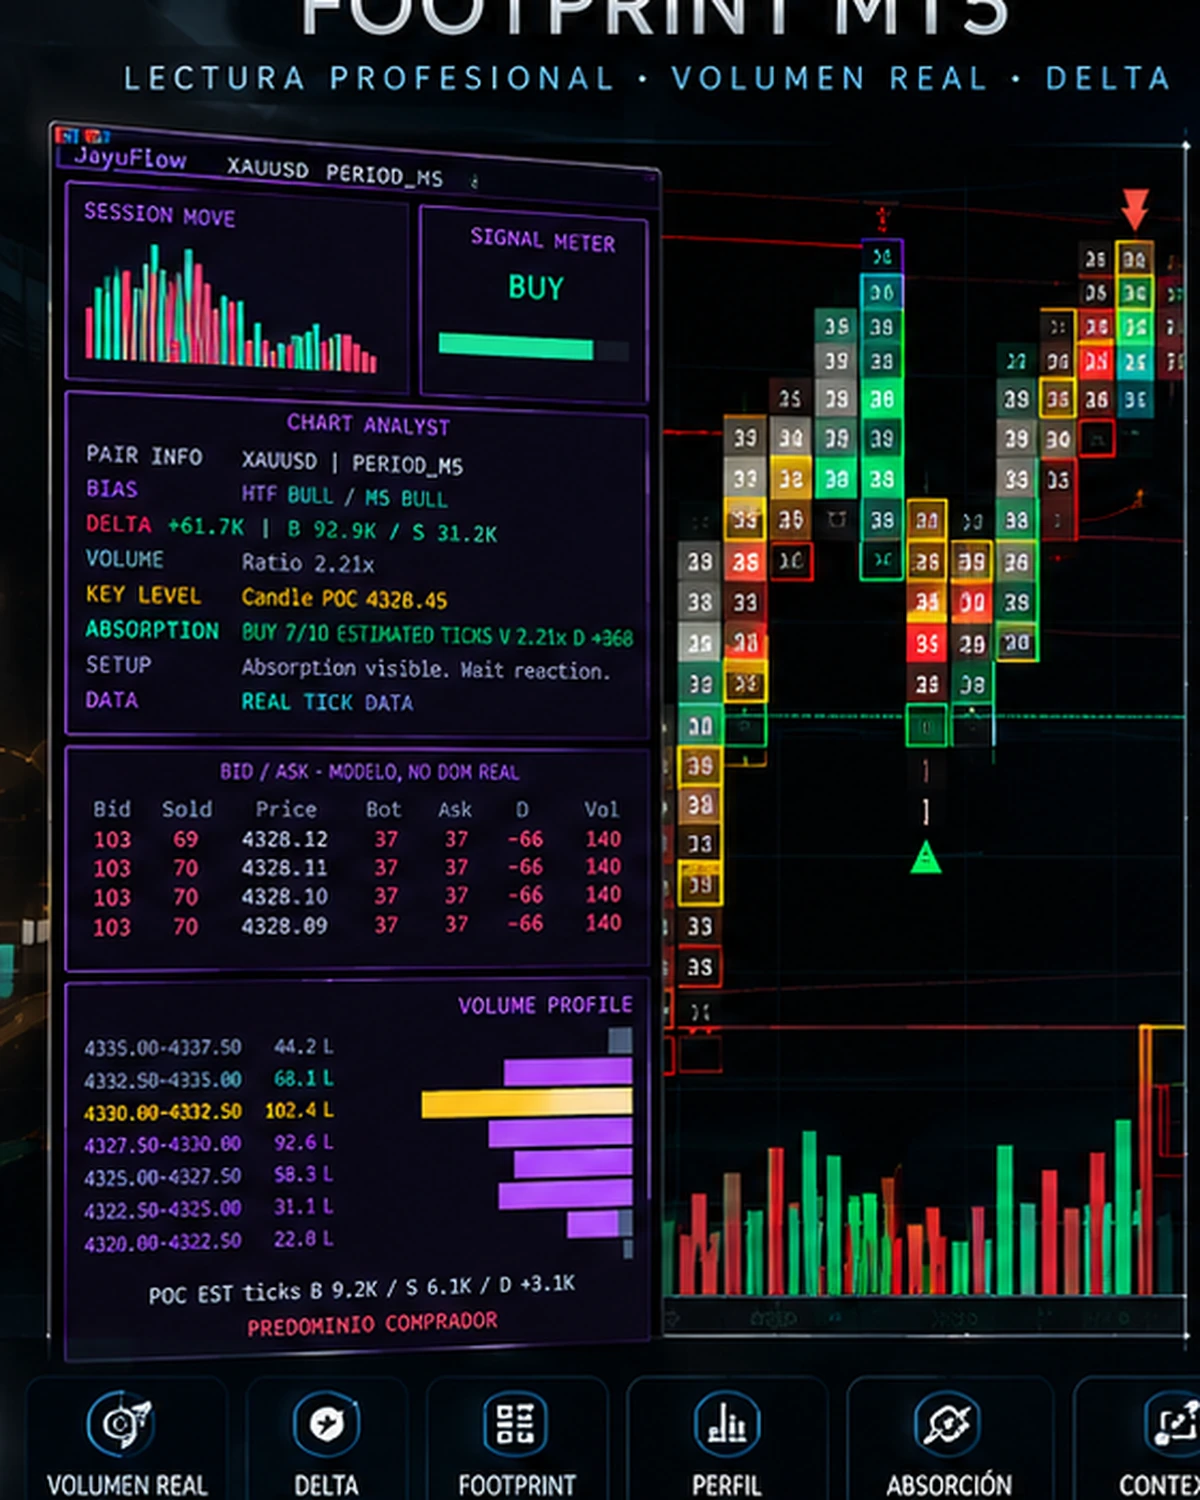The height and width of the screenshot is (1500, 1200).
Task: Click XAUUSD PERIOD_M5 in the title bar
Action: point(334,172)
